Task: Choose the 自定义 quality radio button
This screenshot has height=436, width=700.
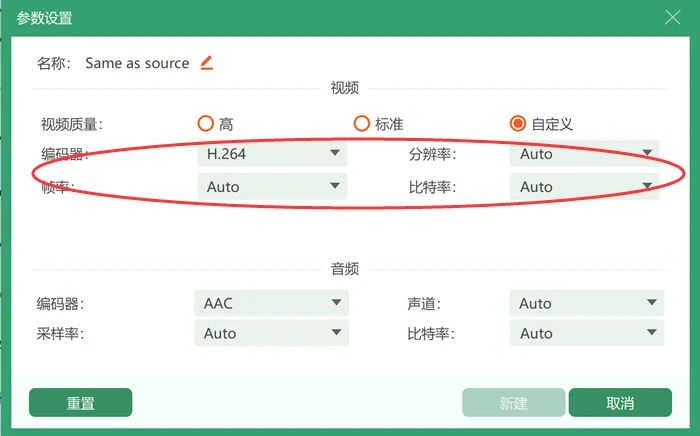Action: 518,124
